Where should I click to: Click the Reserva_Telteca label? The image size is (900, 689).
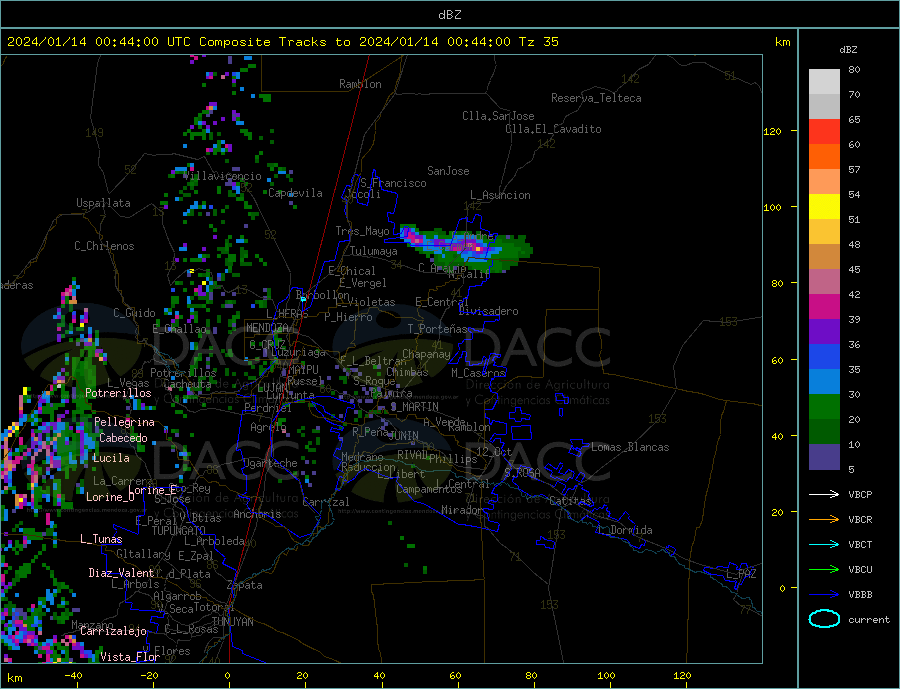pyautogui.click(x=596, y=98)
